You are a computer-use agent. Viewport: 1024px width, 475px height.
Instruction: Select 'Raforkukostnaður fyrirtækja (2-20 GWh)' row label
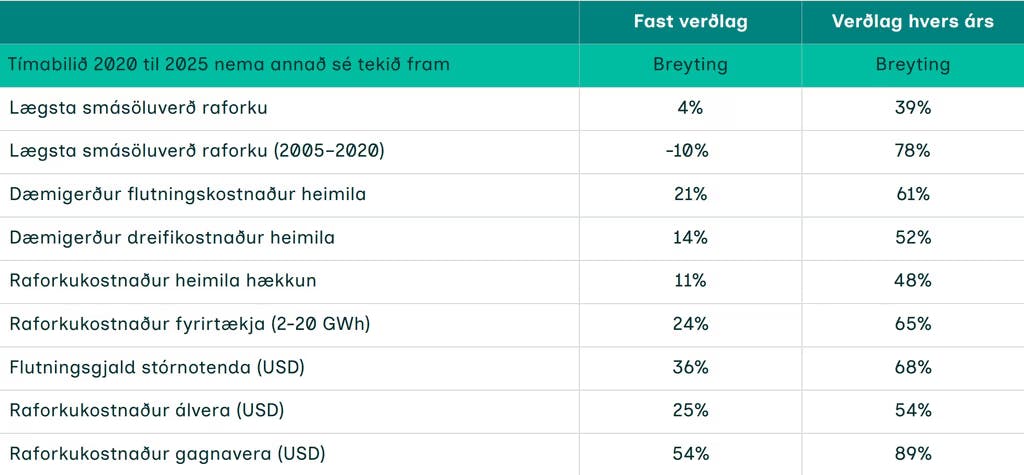pos(189,324)
